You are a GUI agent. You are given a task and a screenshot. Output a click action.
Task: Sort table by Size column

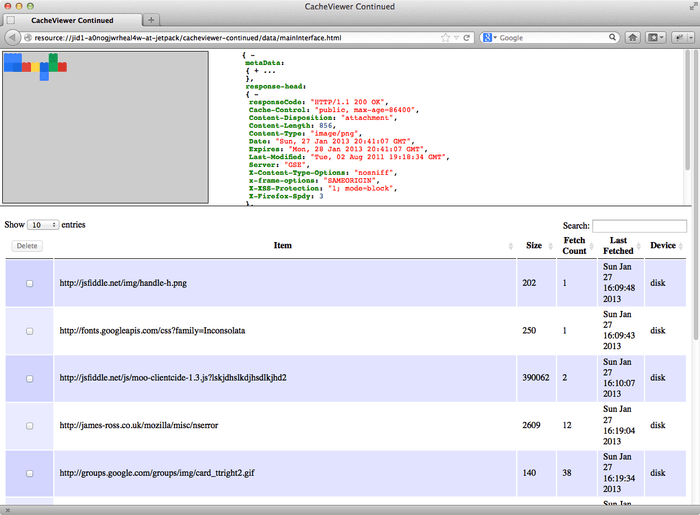pyautogui.click(x=536, y=245)
